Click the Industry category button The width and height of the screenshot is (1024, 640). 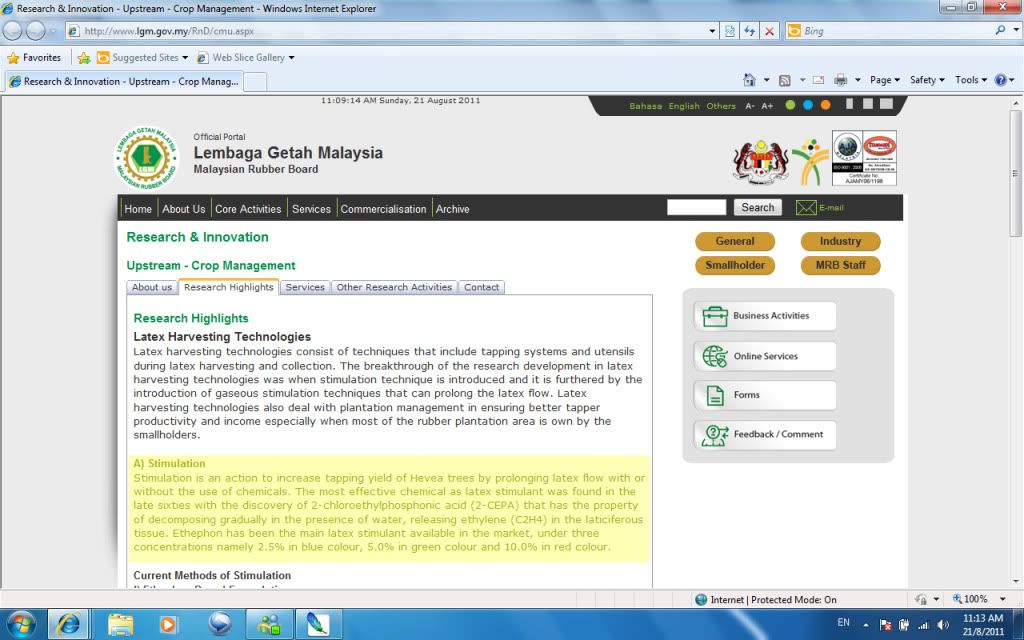click(x=840, y=241)
